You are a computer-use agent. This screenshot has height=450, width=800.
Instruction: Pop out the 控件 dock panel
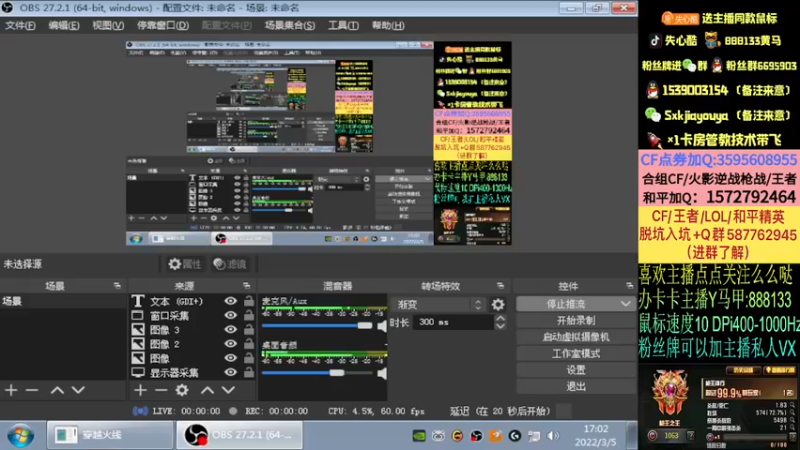[x=630, y=286]
